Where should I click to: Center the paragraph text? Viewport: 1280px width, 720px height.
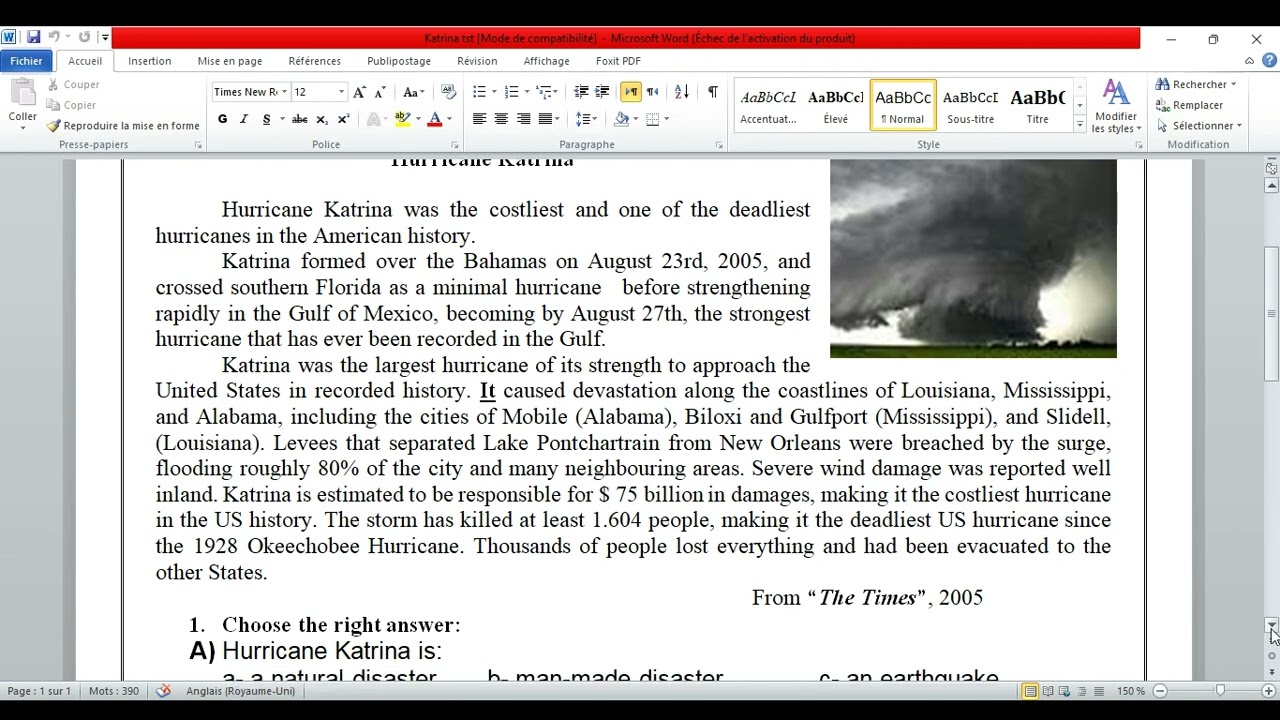coord(501,119)
